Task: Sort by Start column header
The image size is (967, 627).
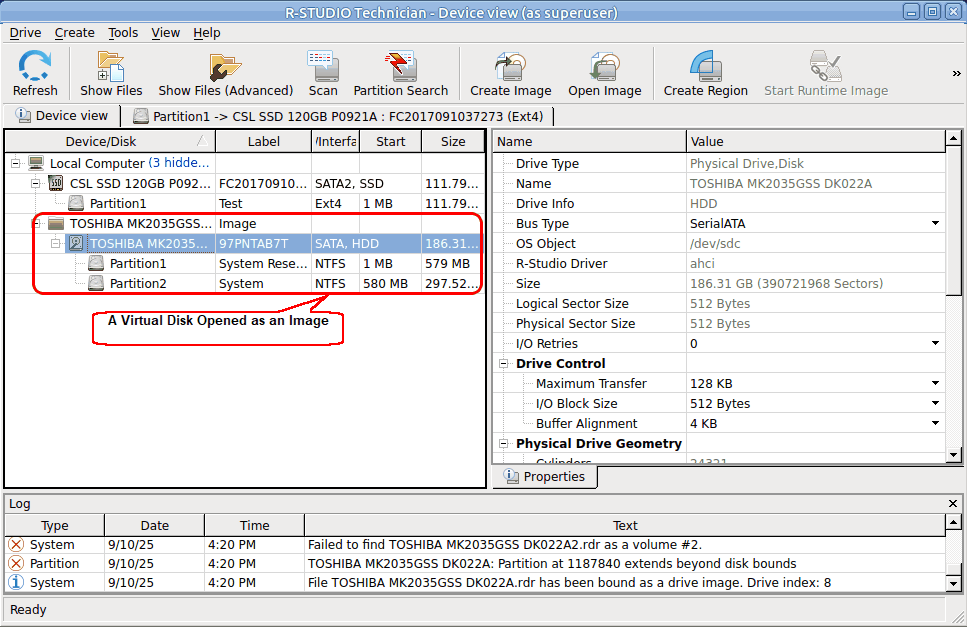Action: coord(390,142)
